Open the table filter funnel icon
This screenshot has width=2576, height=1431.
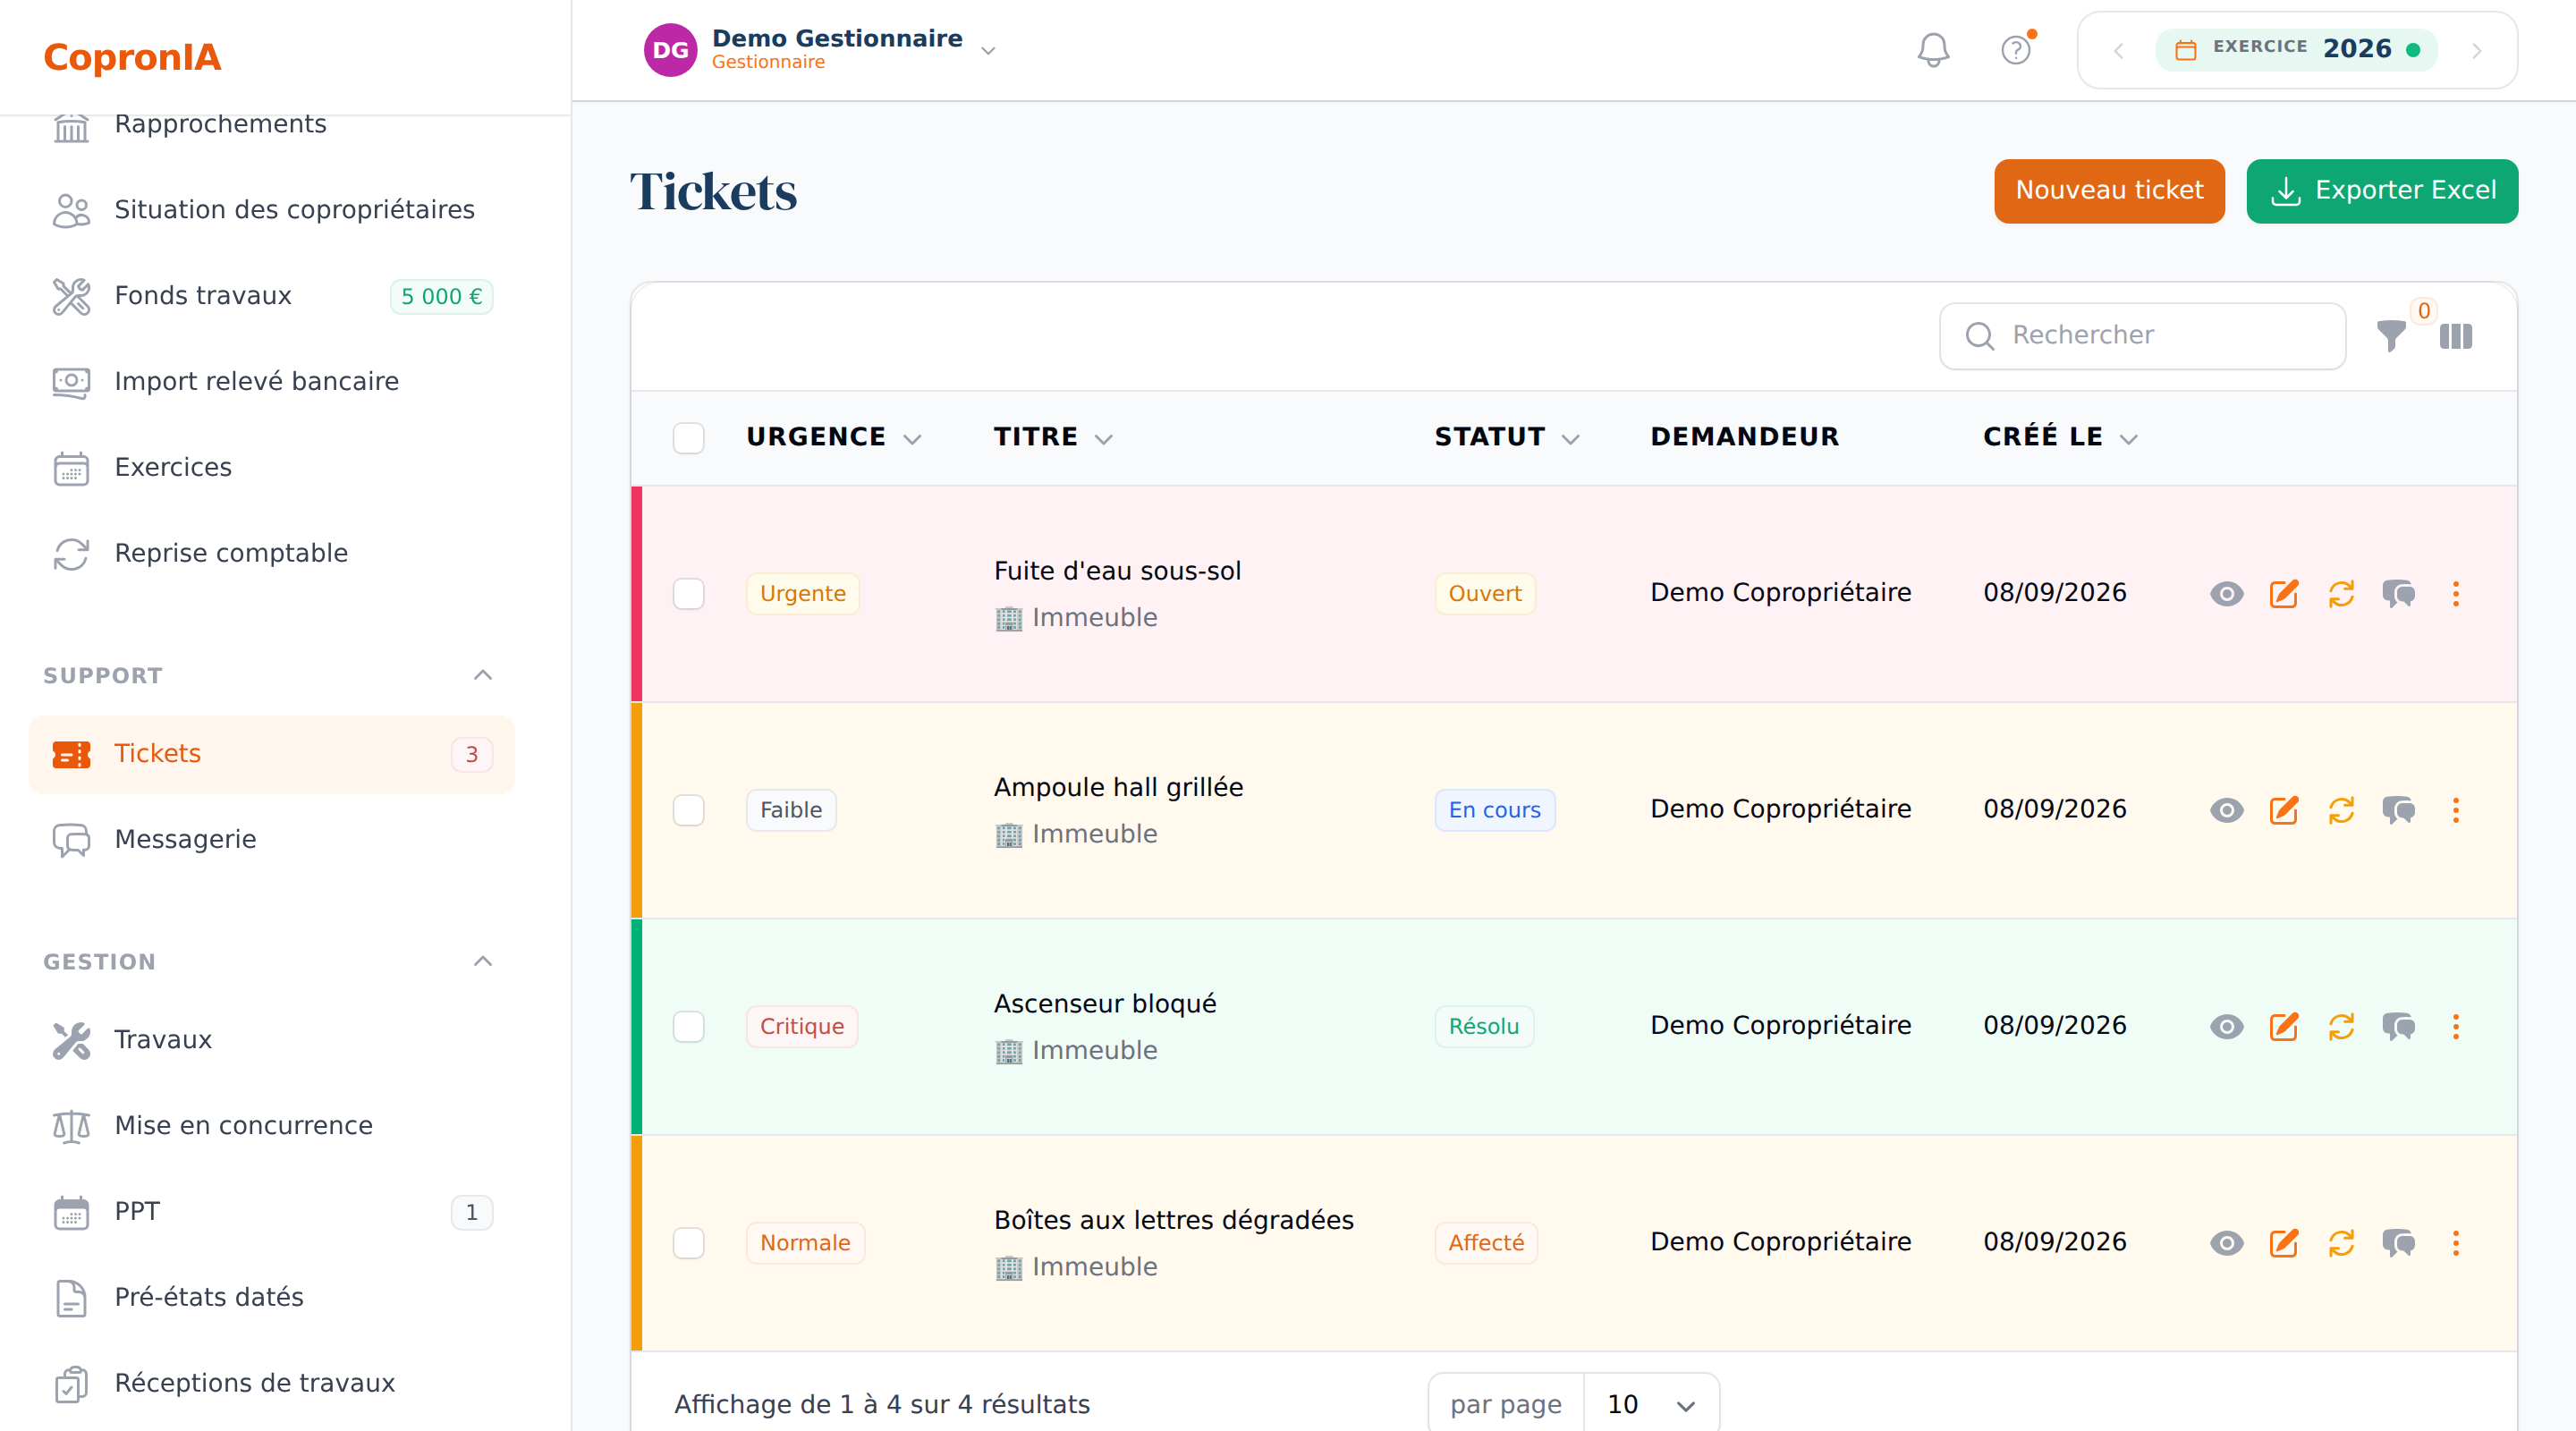point(2391,336)
